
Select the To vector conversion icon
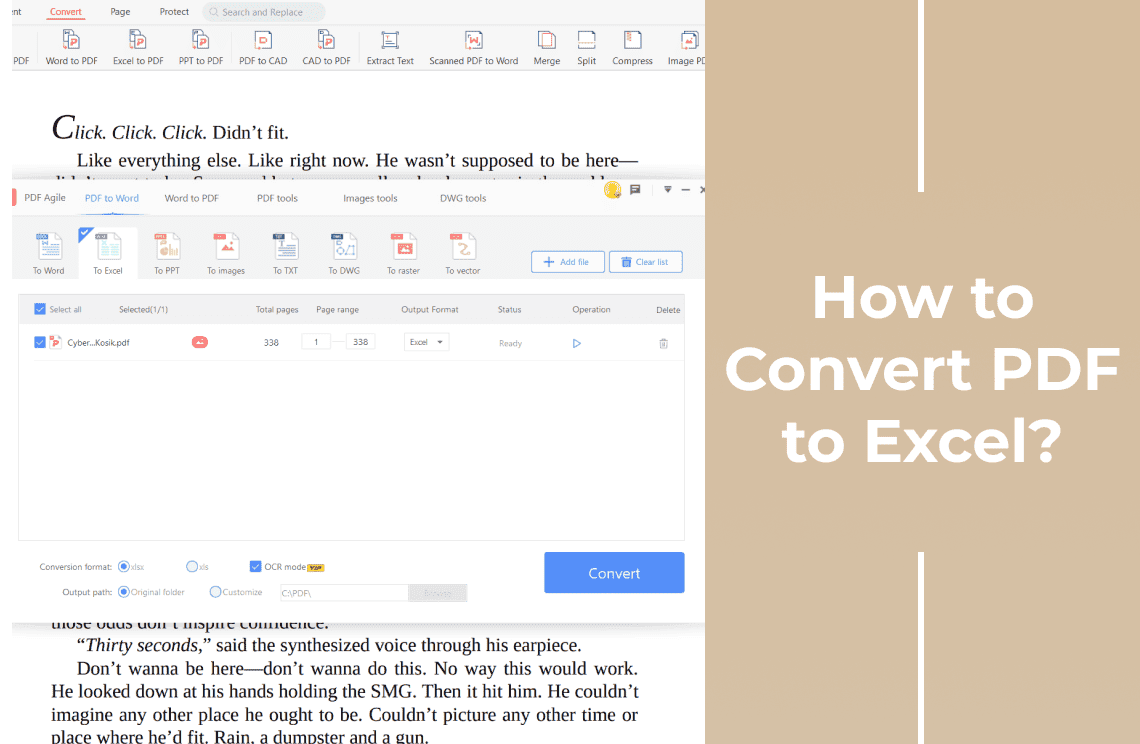[461, 251]
